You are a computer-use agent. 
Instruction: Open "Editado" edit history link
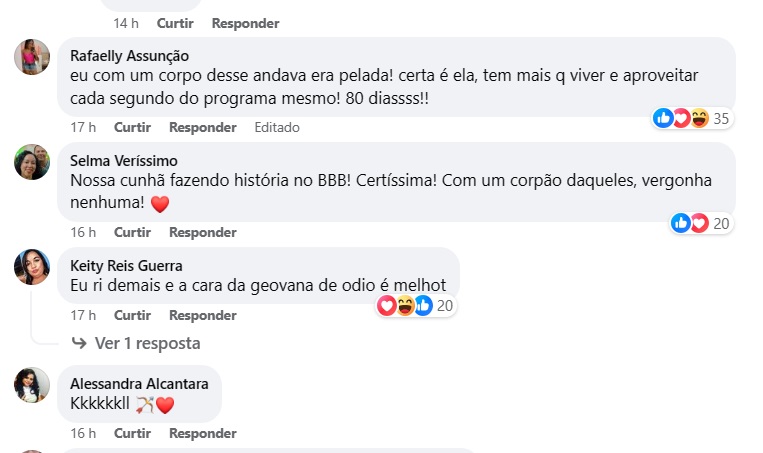pos(277,128)
